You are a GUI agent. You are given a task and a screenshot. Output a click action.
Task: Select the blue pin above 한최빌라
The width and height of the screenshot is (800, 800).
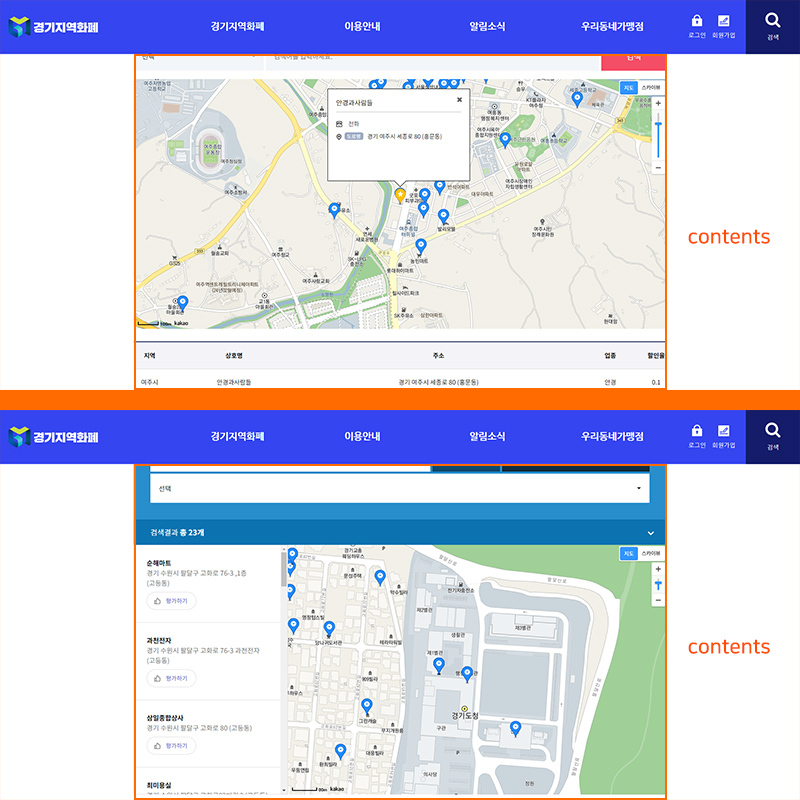[x=340, y=751]
